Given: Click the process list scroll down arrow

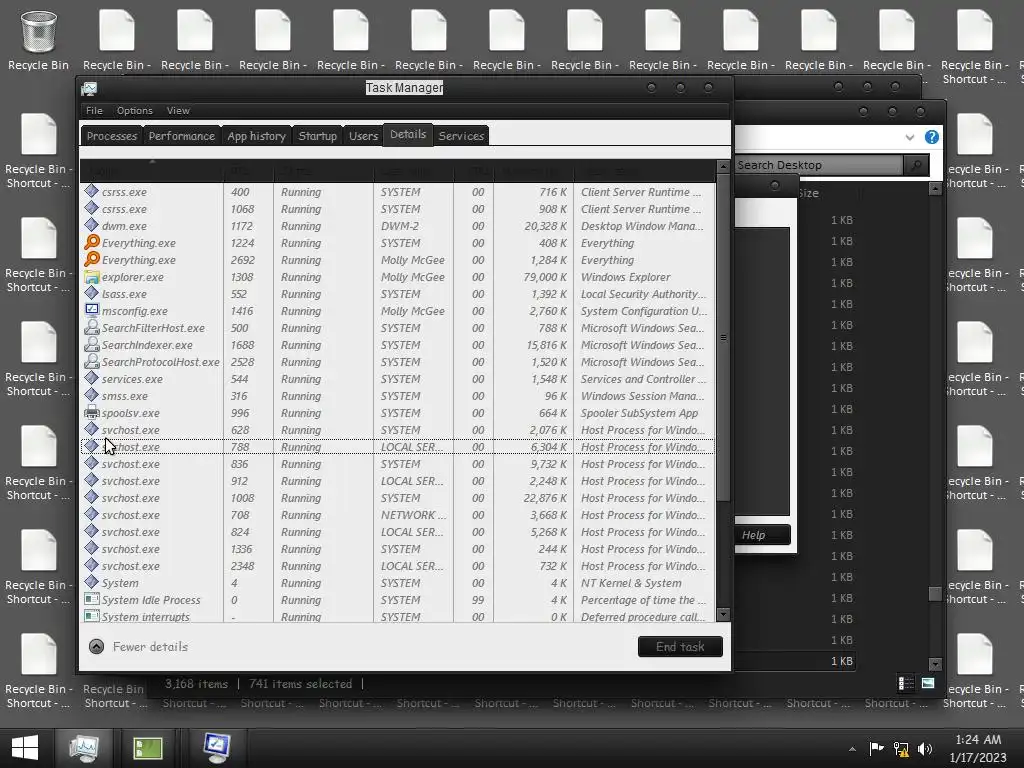Looking at the screenshot, I should 723,615.
